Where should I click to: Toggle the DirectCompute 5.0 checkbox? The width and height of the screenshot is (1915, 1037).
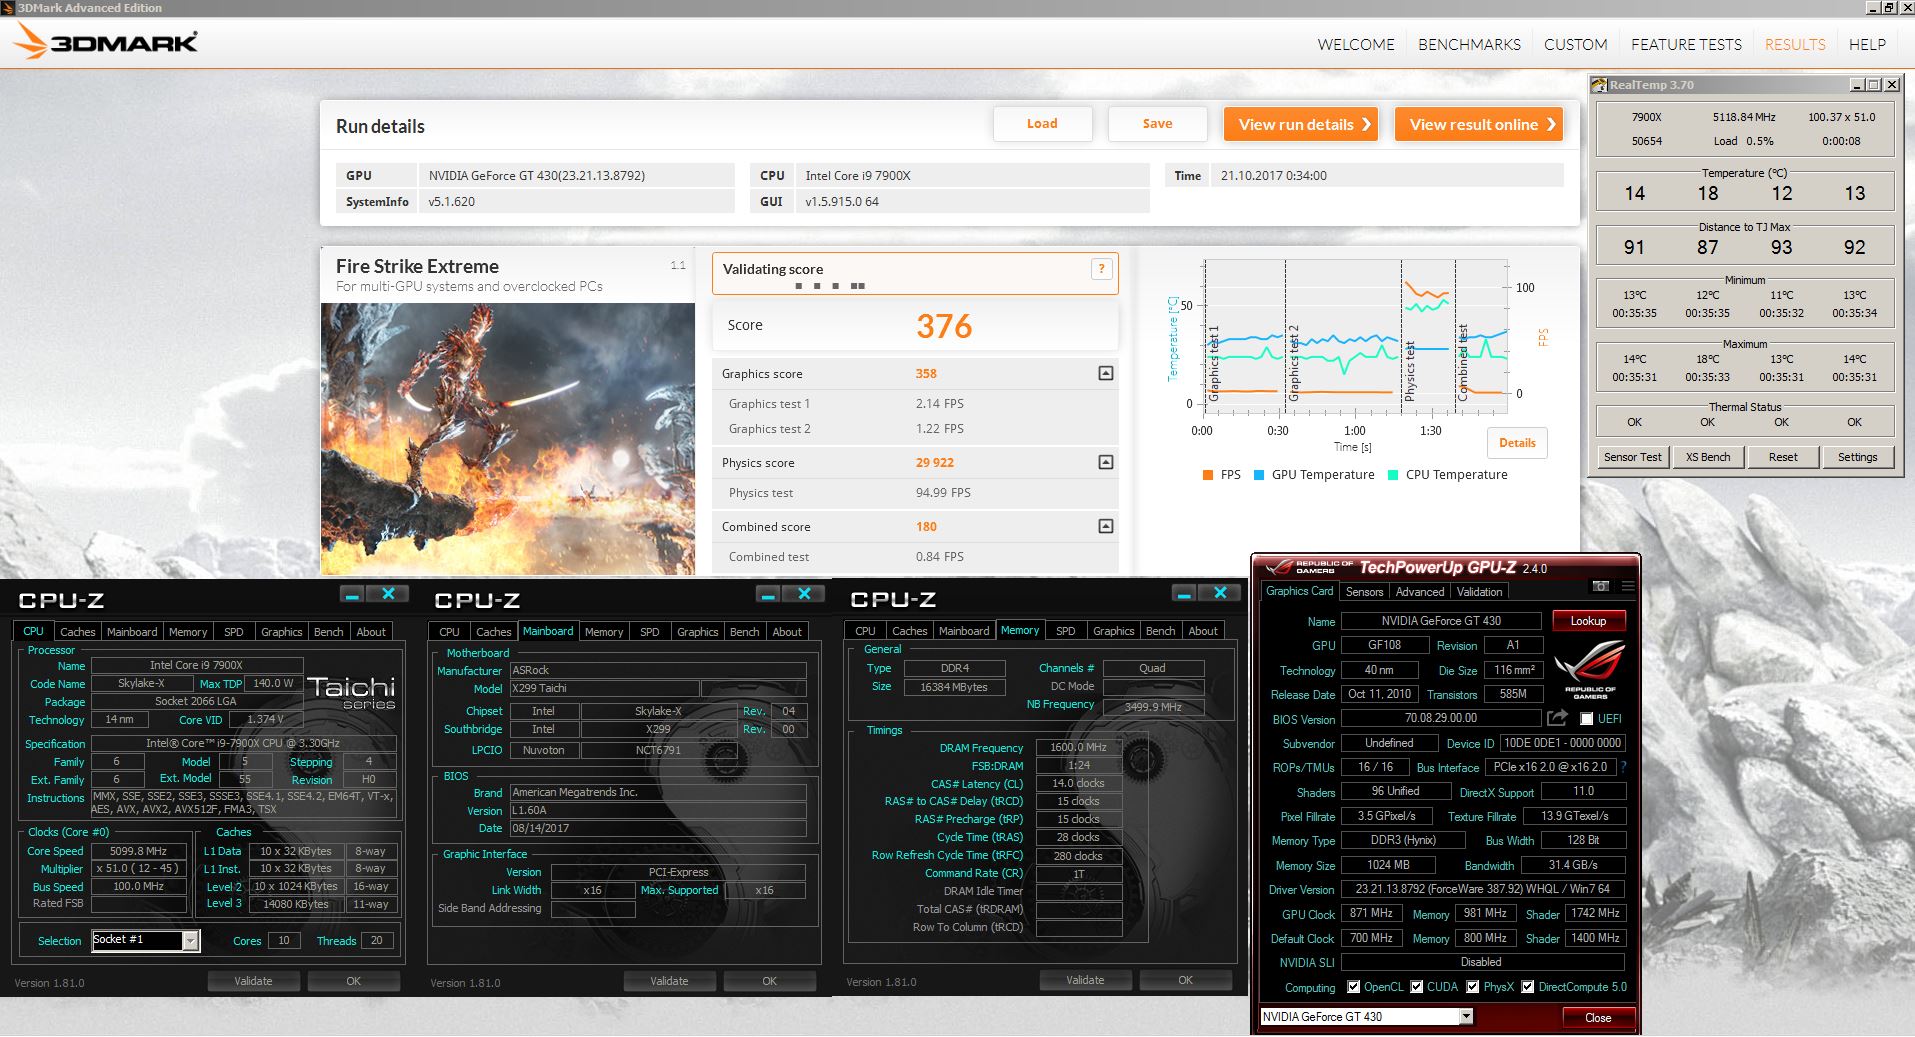(x=1527, y=987)
